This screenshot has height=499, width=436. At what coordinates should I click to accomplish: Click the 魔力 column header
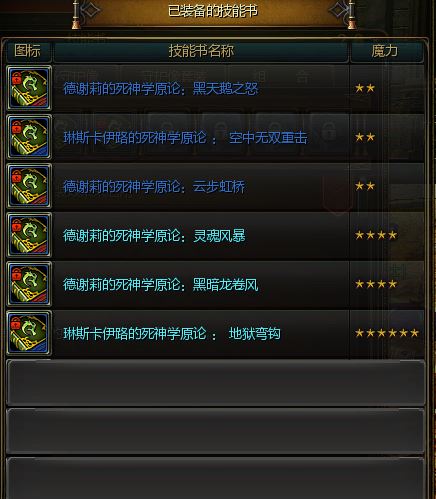[x=384, y=51]
